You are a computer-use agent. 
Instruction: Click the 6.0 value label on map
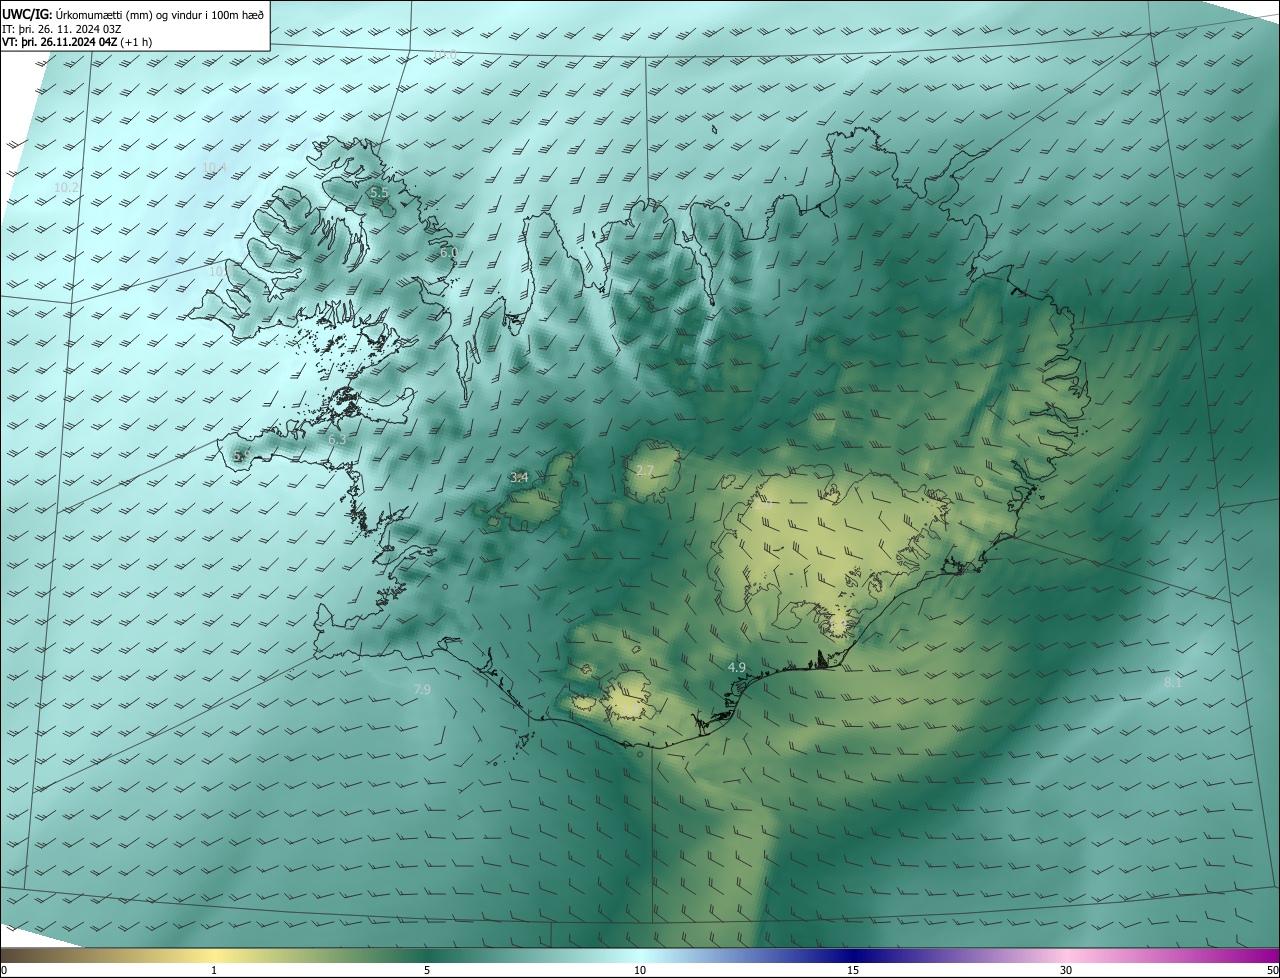pyautogui.click(x=448, y=253)
